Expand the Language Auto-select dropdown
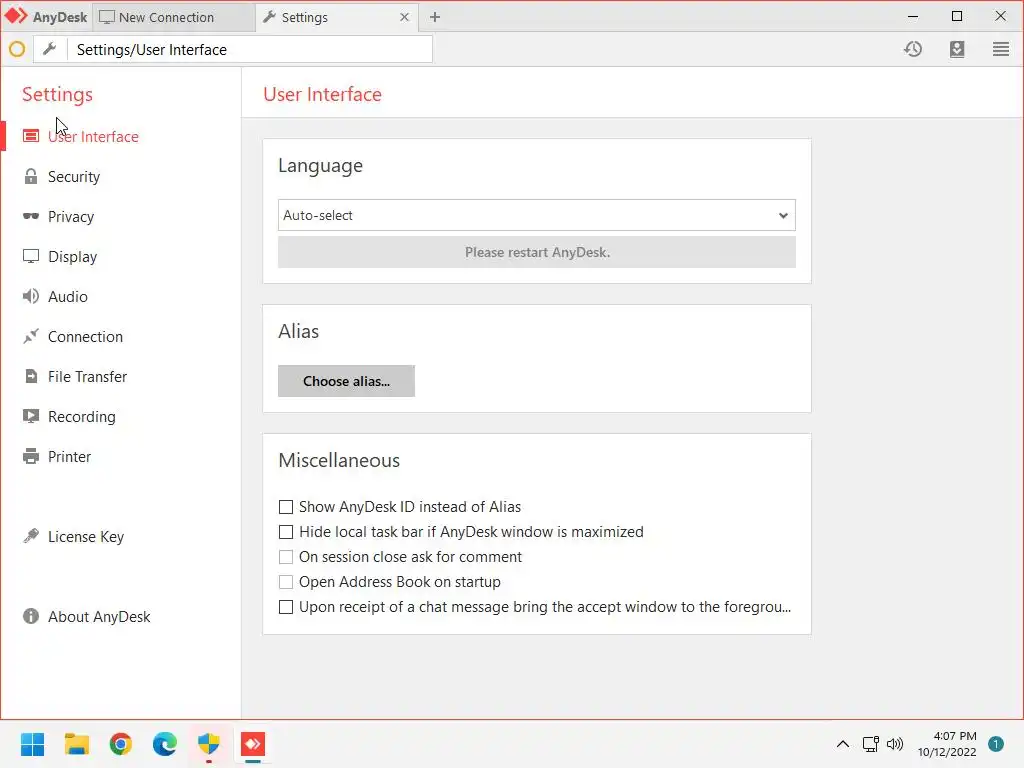Image resolution: width=1024 pixels, height=768 pixels. click(537, 215)
